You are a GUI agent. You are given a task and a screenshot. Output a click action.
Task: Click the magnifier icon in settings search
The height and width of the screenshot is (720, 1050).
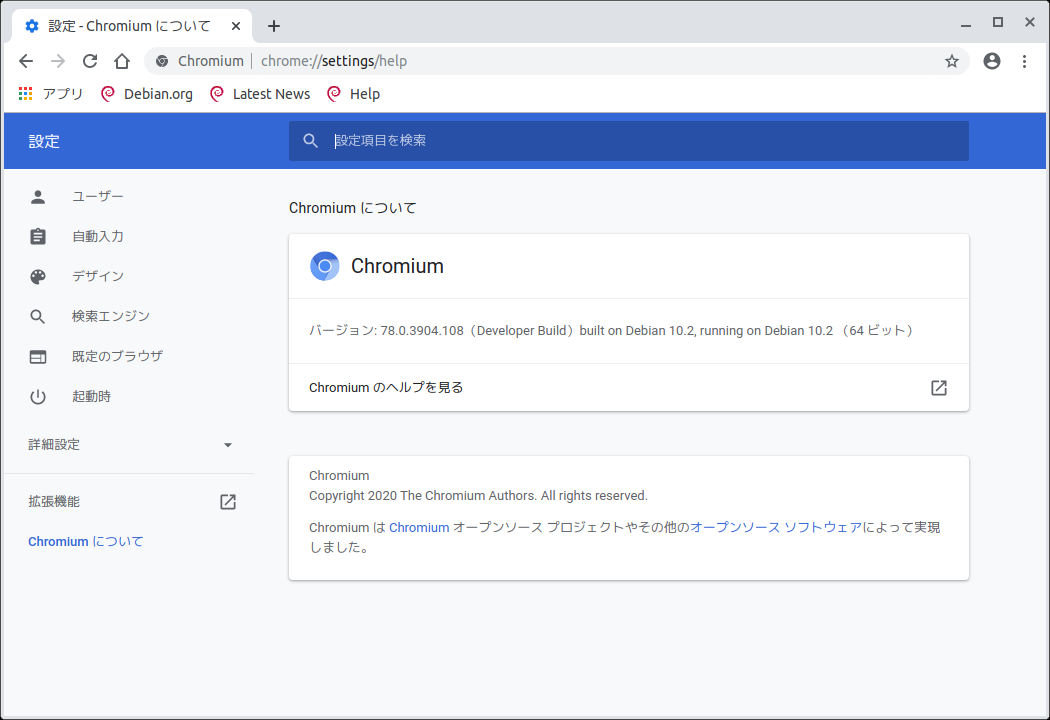310,141
